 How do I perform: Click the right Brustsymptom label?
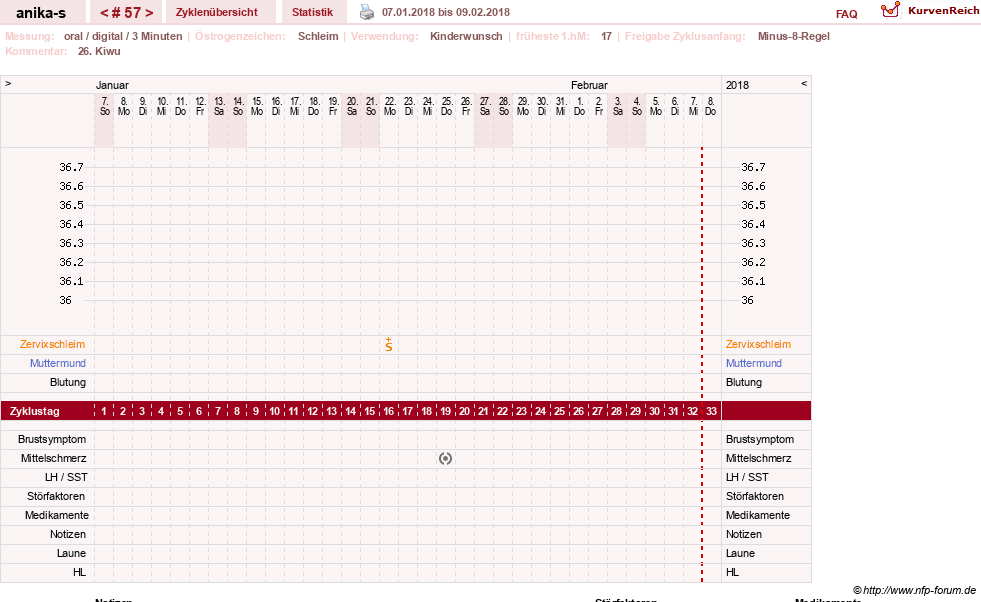pos(760,439)
